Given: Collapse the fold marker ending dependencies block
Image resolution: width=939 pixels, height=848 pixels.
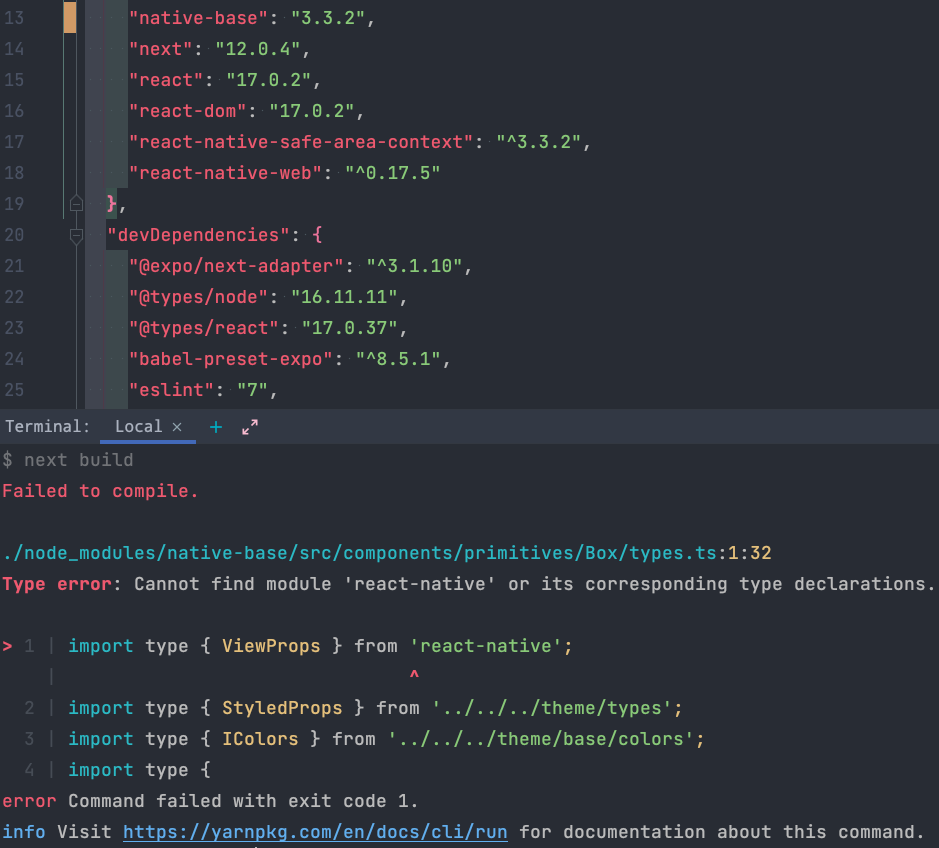Looking at the screenshot, I should tap(76, 204).
